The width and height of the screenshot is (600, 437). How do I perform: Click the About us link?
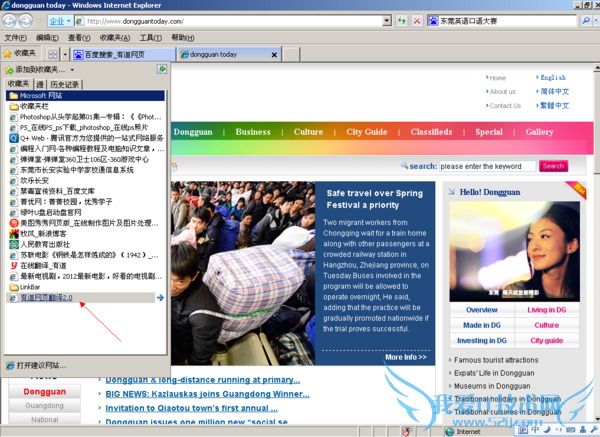pyautogui.click(x=502, y=91)
